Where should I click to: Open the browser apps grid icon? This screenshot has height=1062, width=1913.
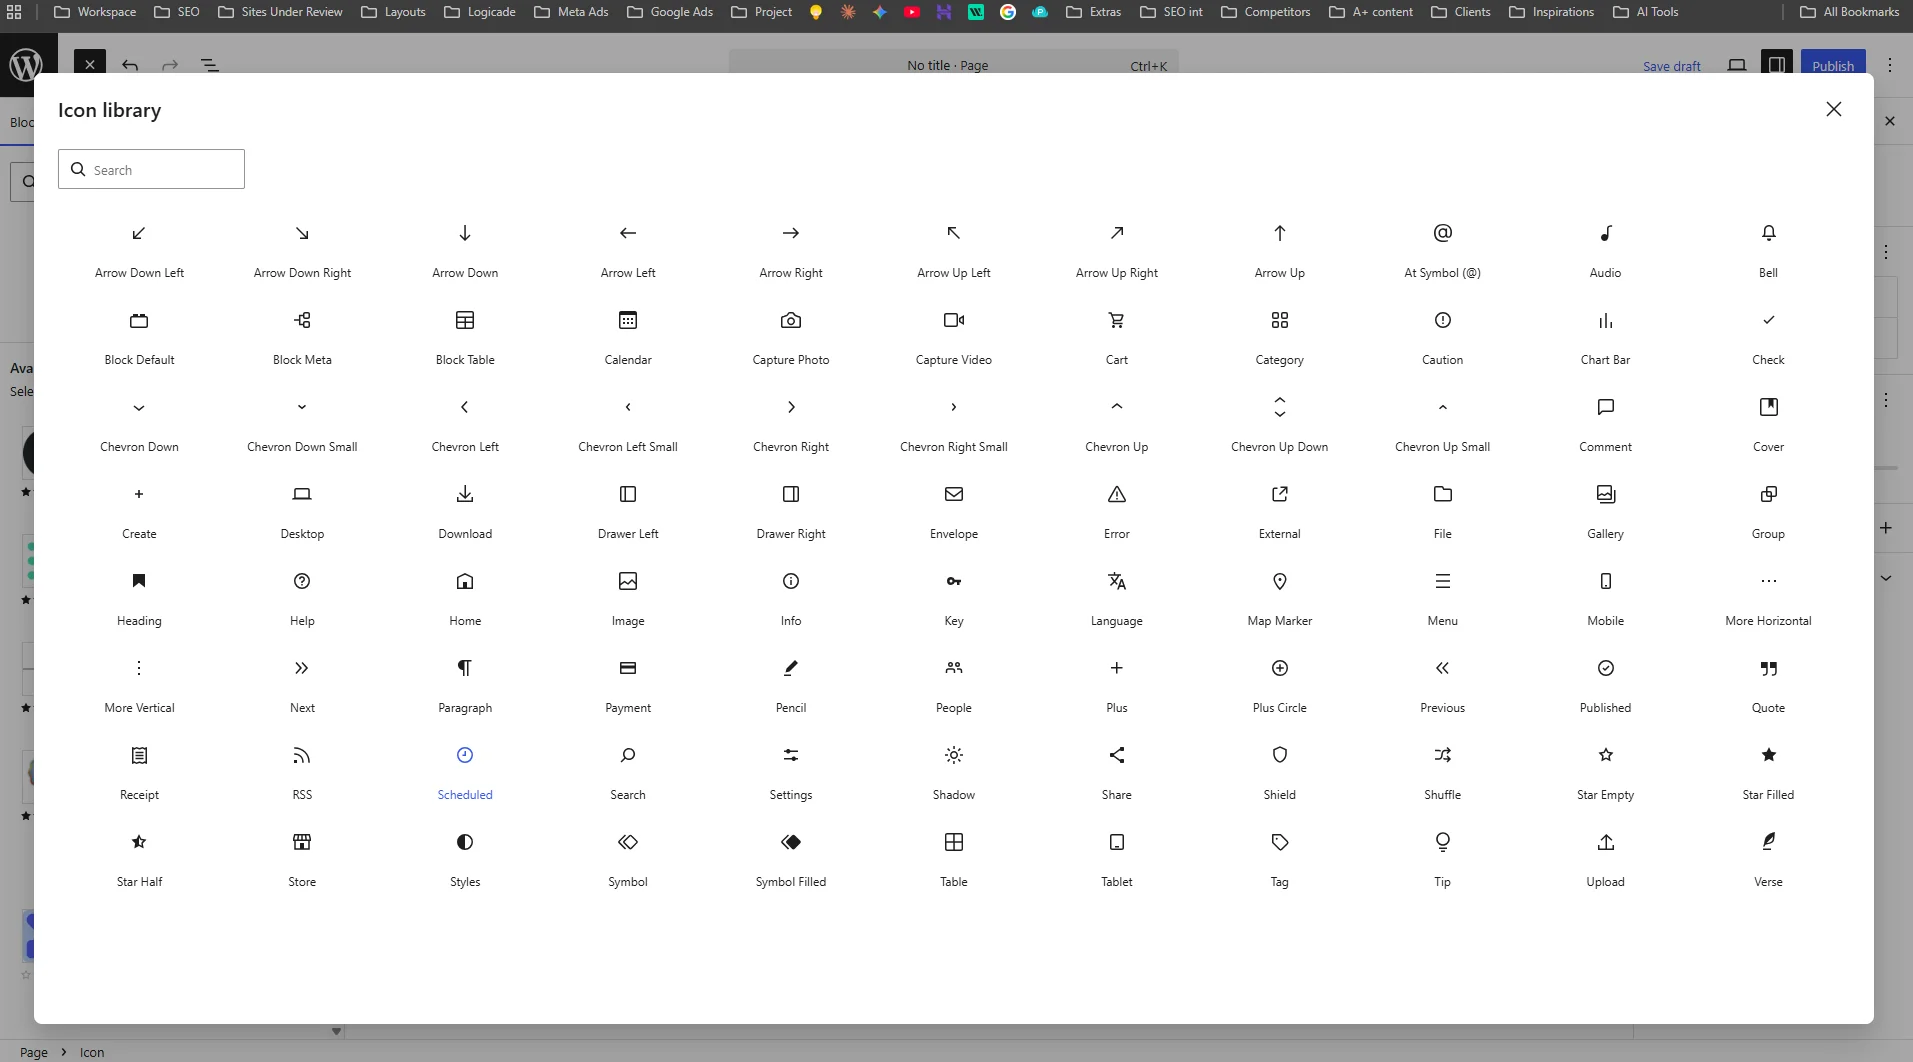(x=14, y=12)
